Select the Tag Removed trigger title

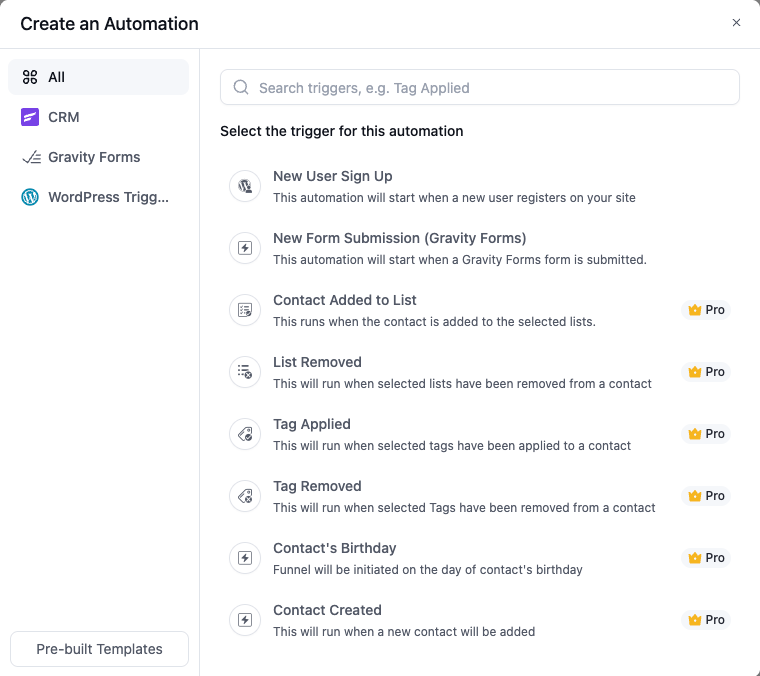pos(317,486)
